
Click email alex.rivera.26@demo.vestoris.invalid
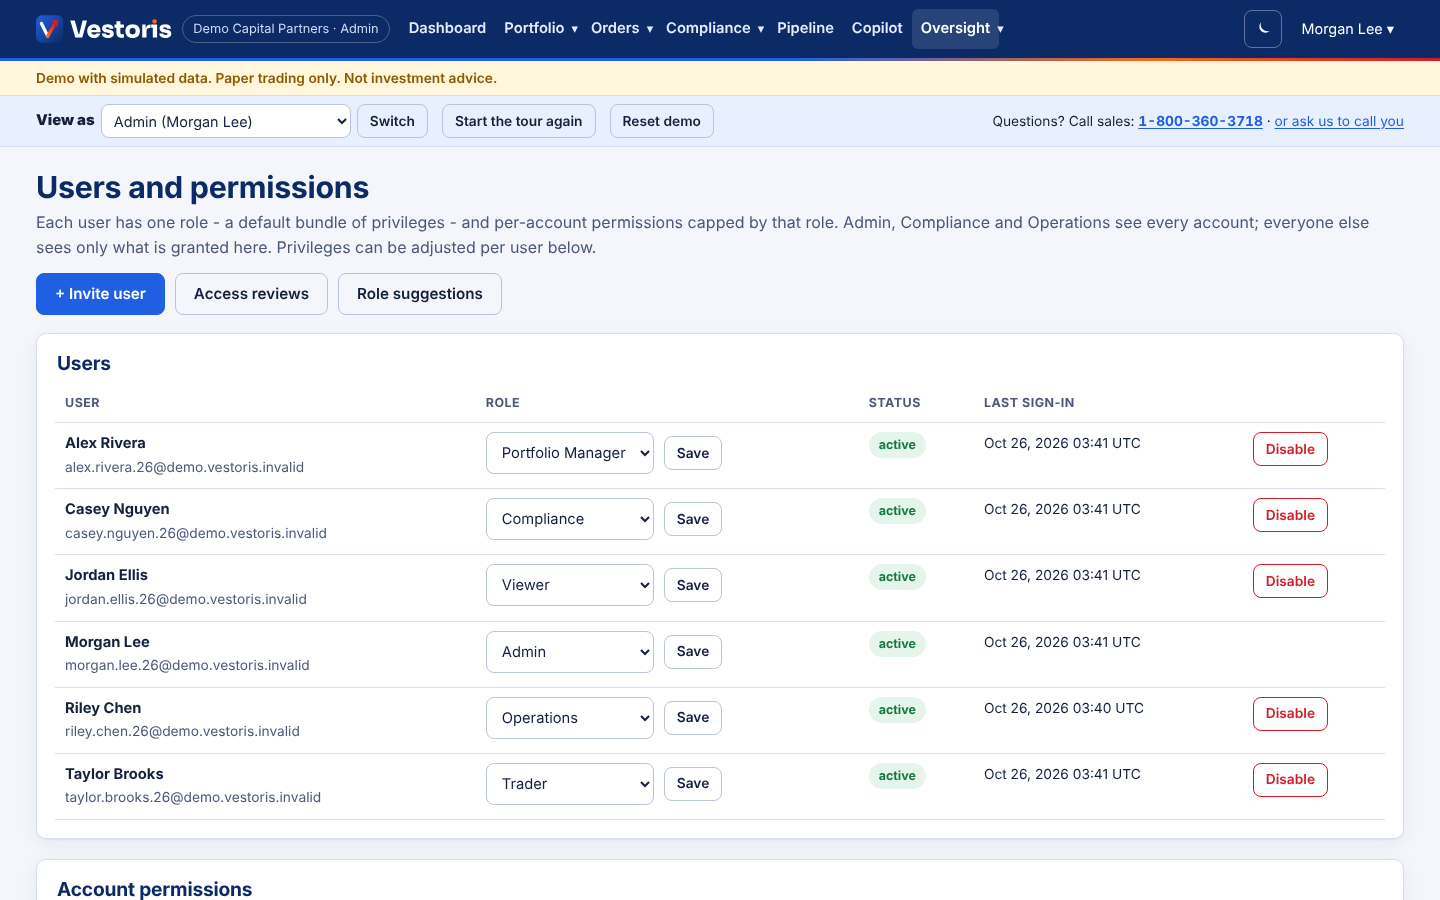tap(184, 467)
